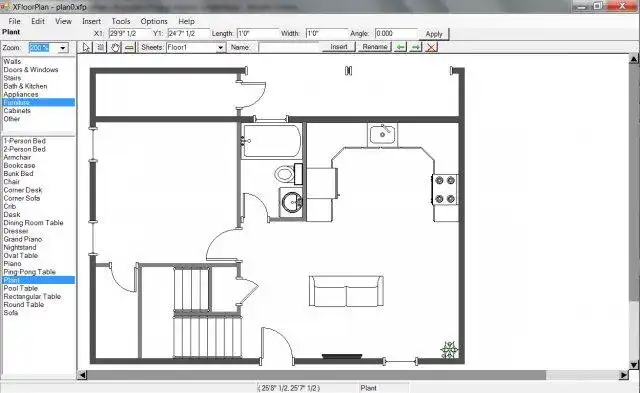The width and height of the screenshot is (640, 393).
Task: Click the vertical scrollbar up arrow
Action: pos(634,60)
